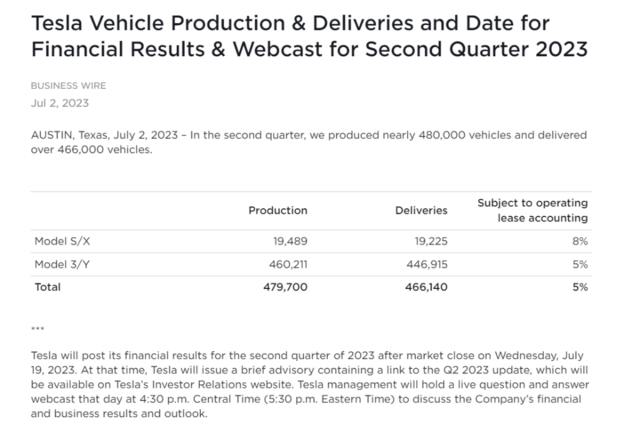This screenshot has width=640, height=426.
Task: Click the 466,140 total deliveries figure
Action: 425,287
